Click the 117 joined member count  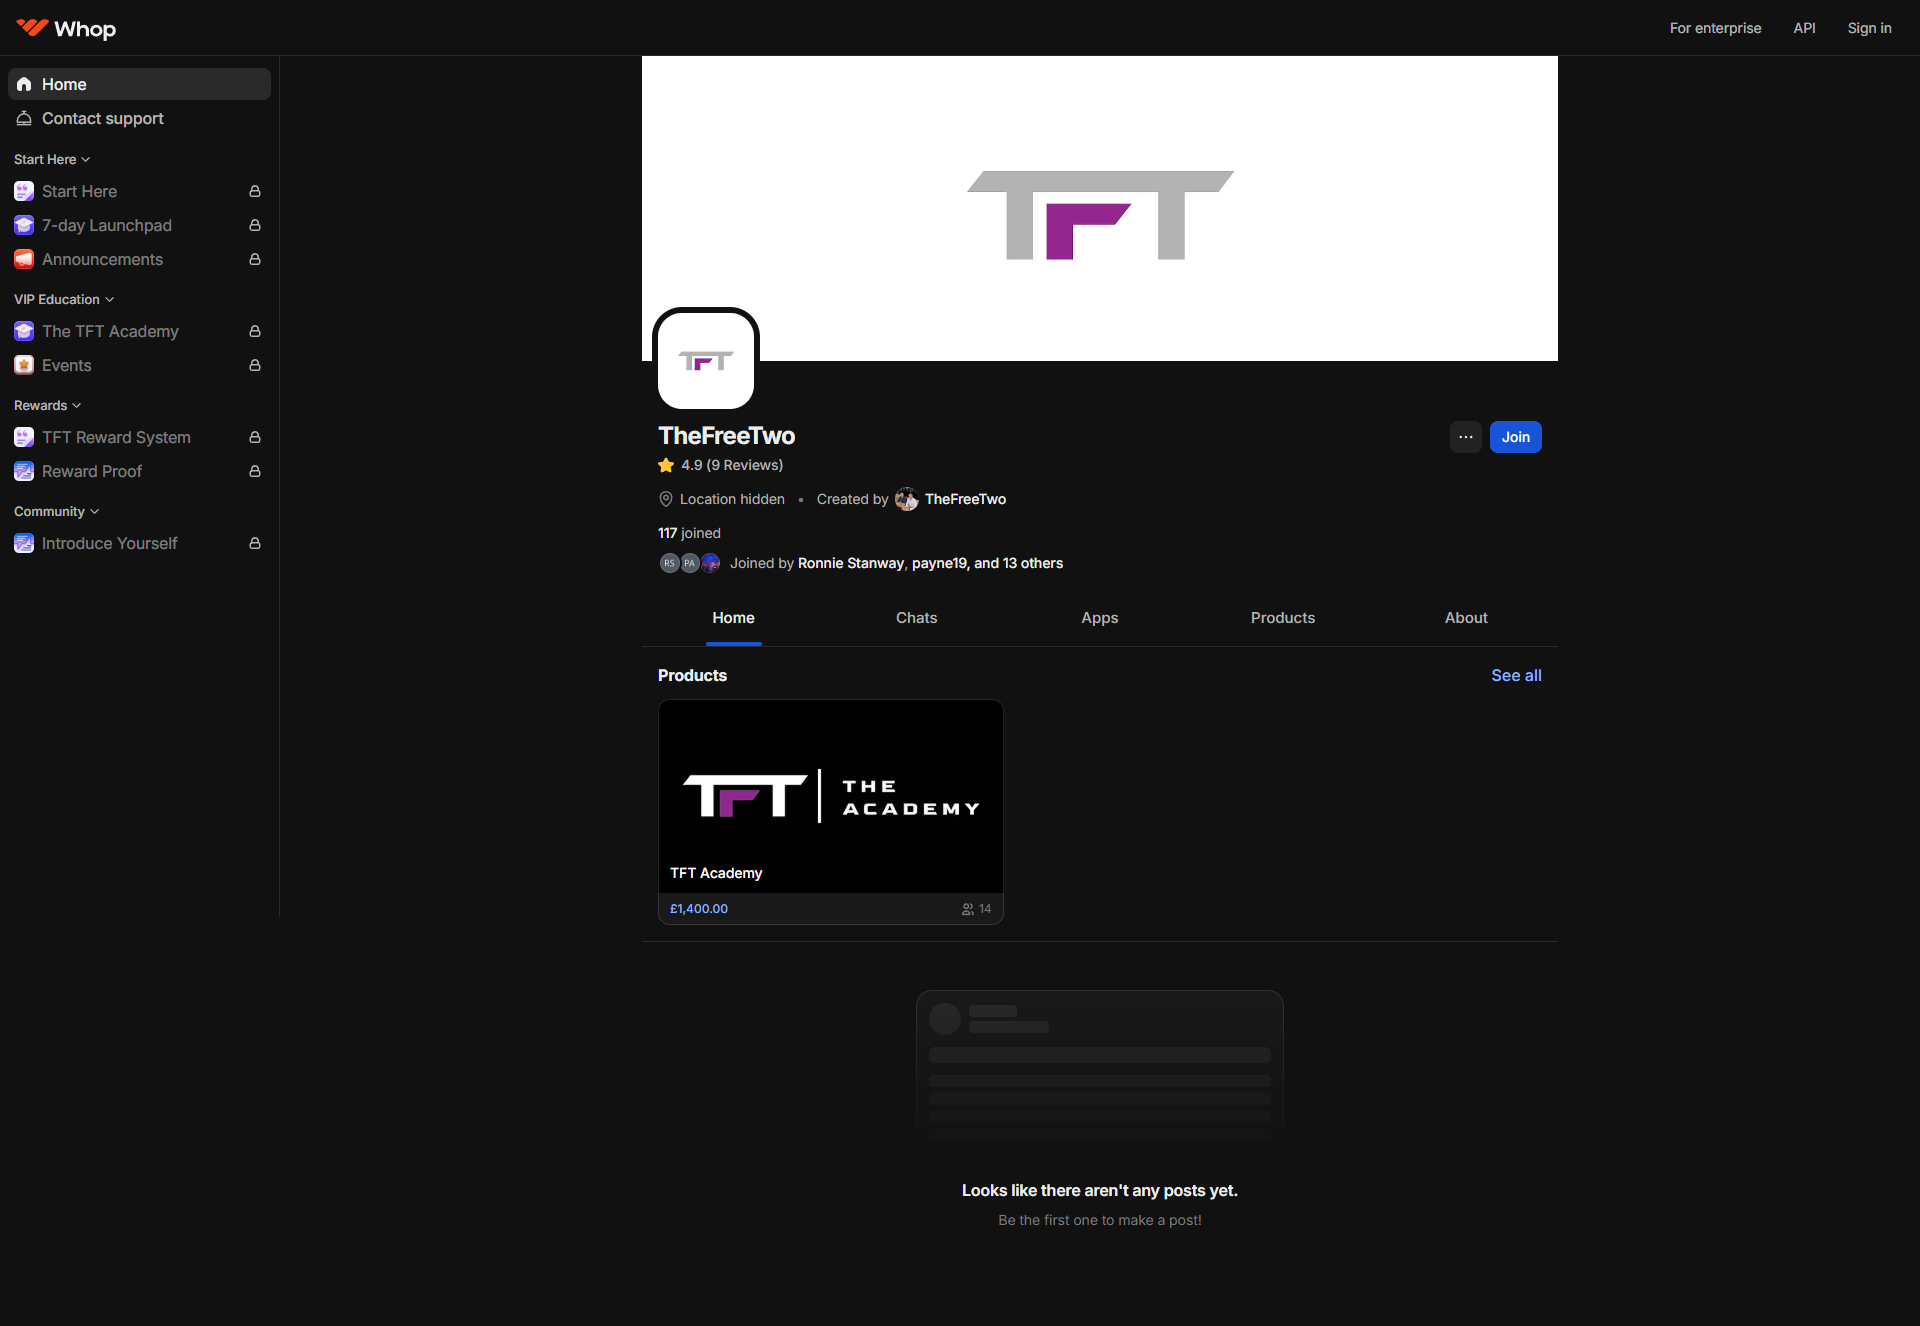pos(689,533)
